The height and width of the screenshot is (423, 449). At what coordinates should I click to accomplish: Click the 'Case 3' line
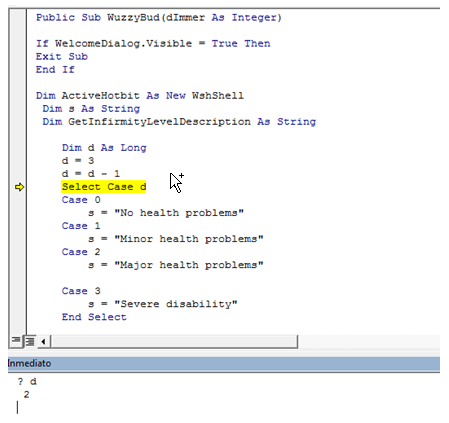[81, 291]
